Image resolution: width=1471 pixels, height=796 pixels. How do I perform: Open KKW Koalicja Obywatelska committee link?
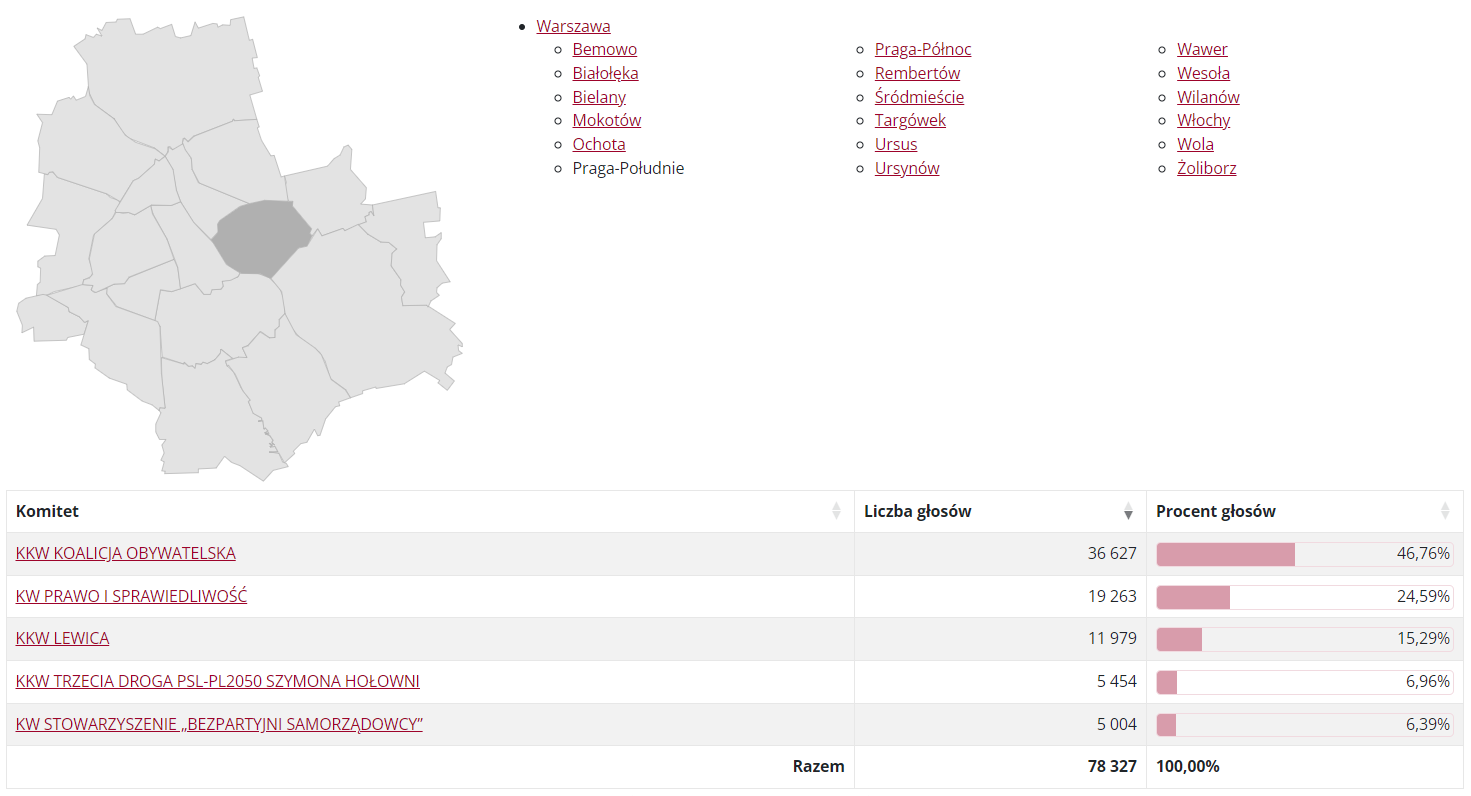[126, 553]
